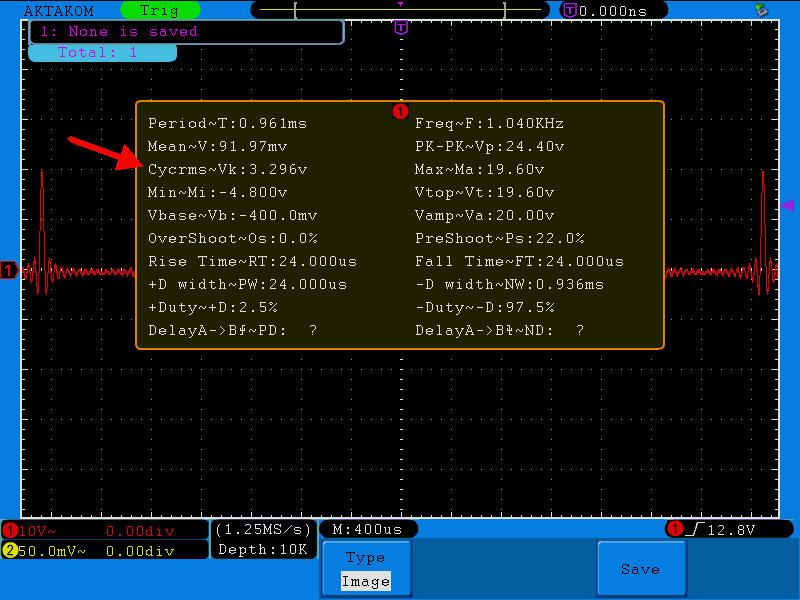Screen dimensions: 800x600
Task: Click the rising edge trigger slope icon
Action: pyautogui.click(x=695, y=530)
